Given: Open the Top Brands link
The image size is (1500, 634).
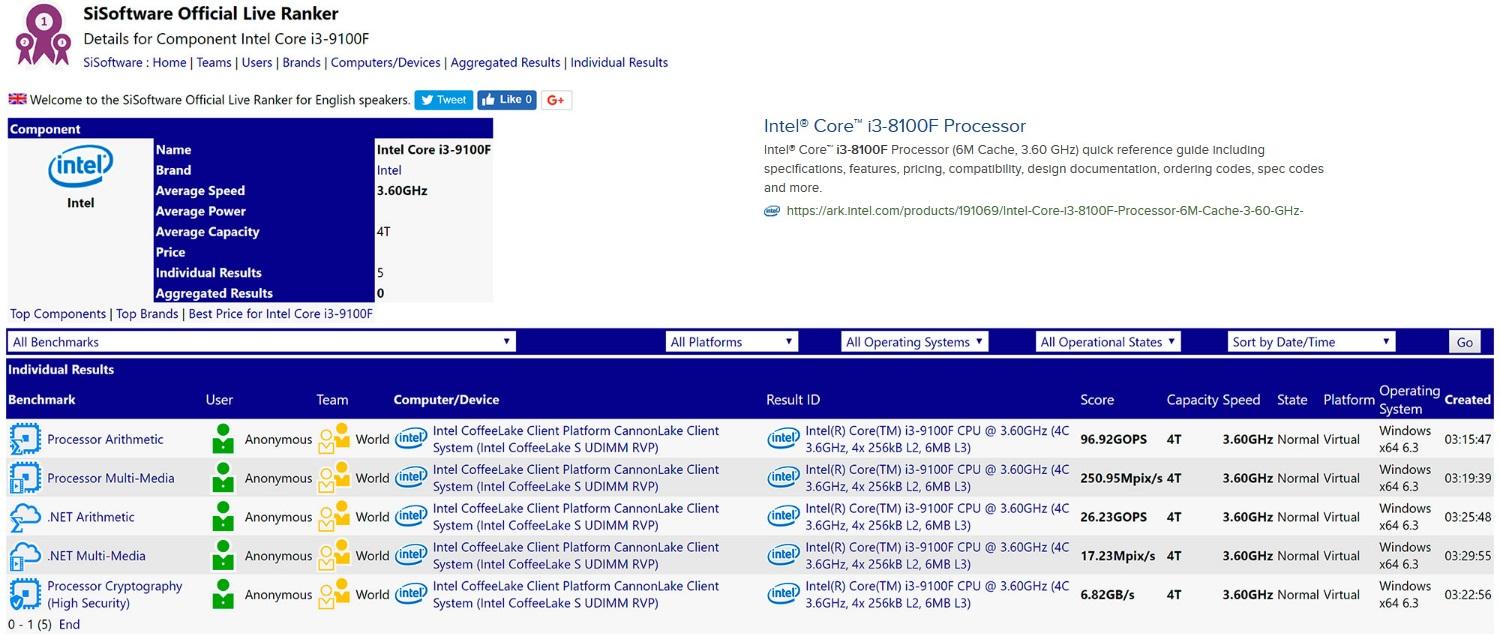Looking at the screenshot, I should click(148, 314).
